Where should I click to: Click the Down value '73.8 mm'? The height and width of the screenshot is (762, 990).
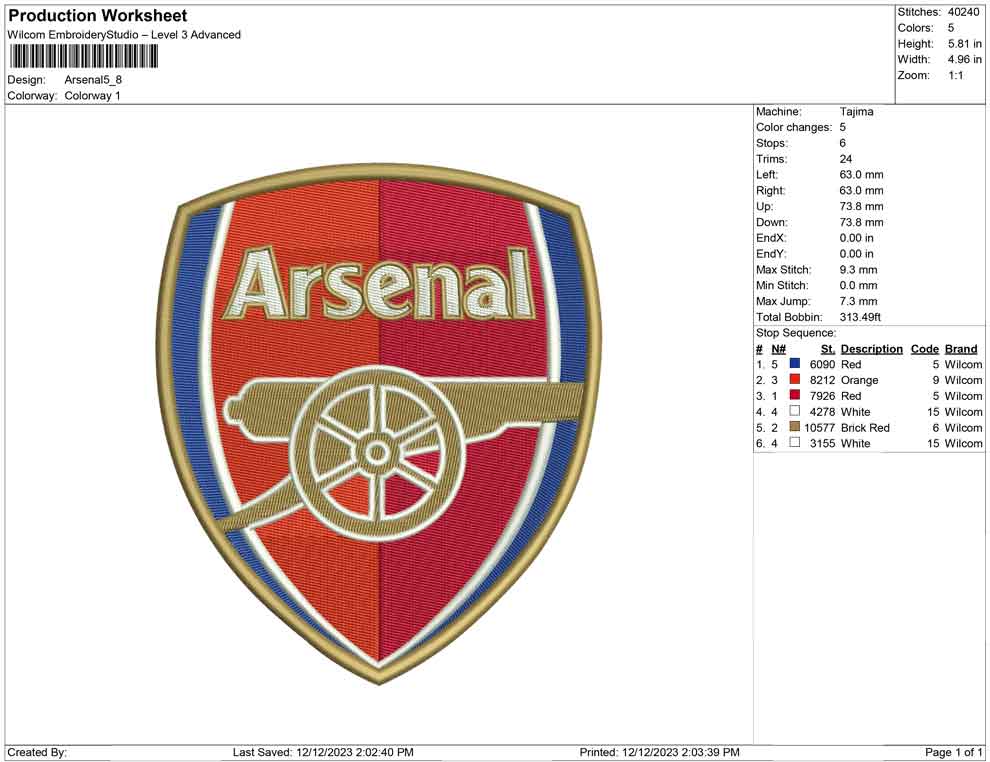(x=861, y=222)
